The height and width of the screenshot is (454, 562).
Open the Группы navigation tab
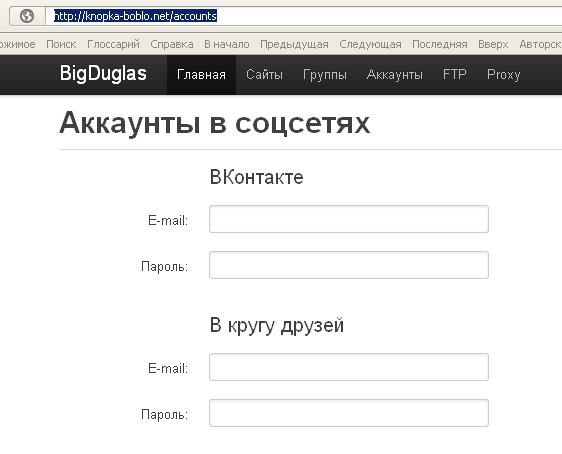click(325, 75)
